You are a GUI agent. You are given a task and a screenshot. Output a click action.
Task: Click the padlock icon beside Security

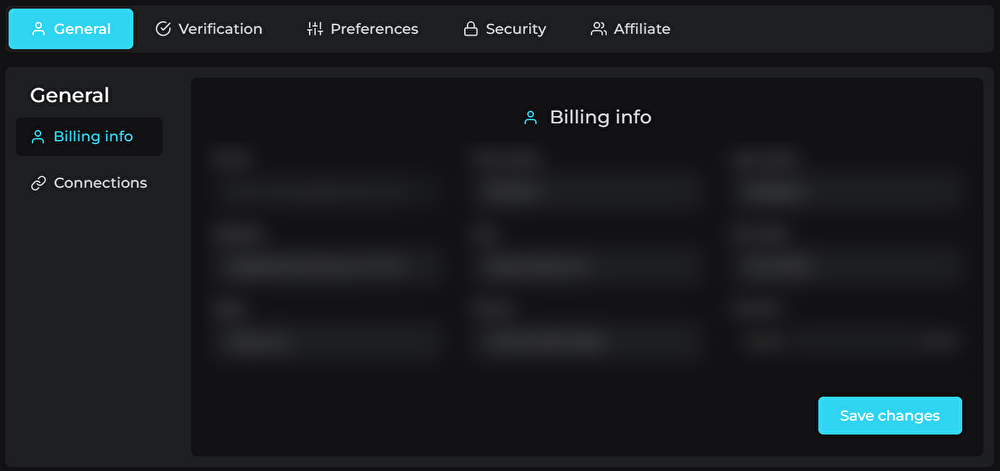tap(470, 29)
